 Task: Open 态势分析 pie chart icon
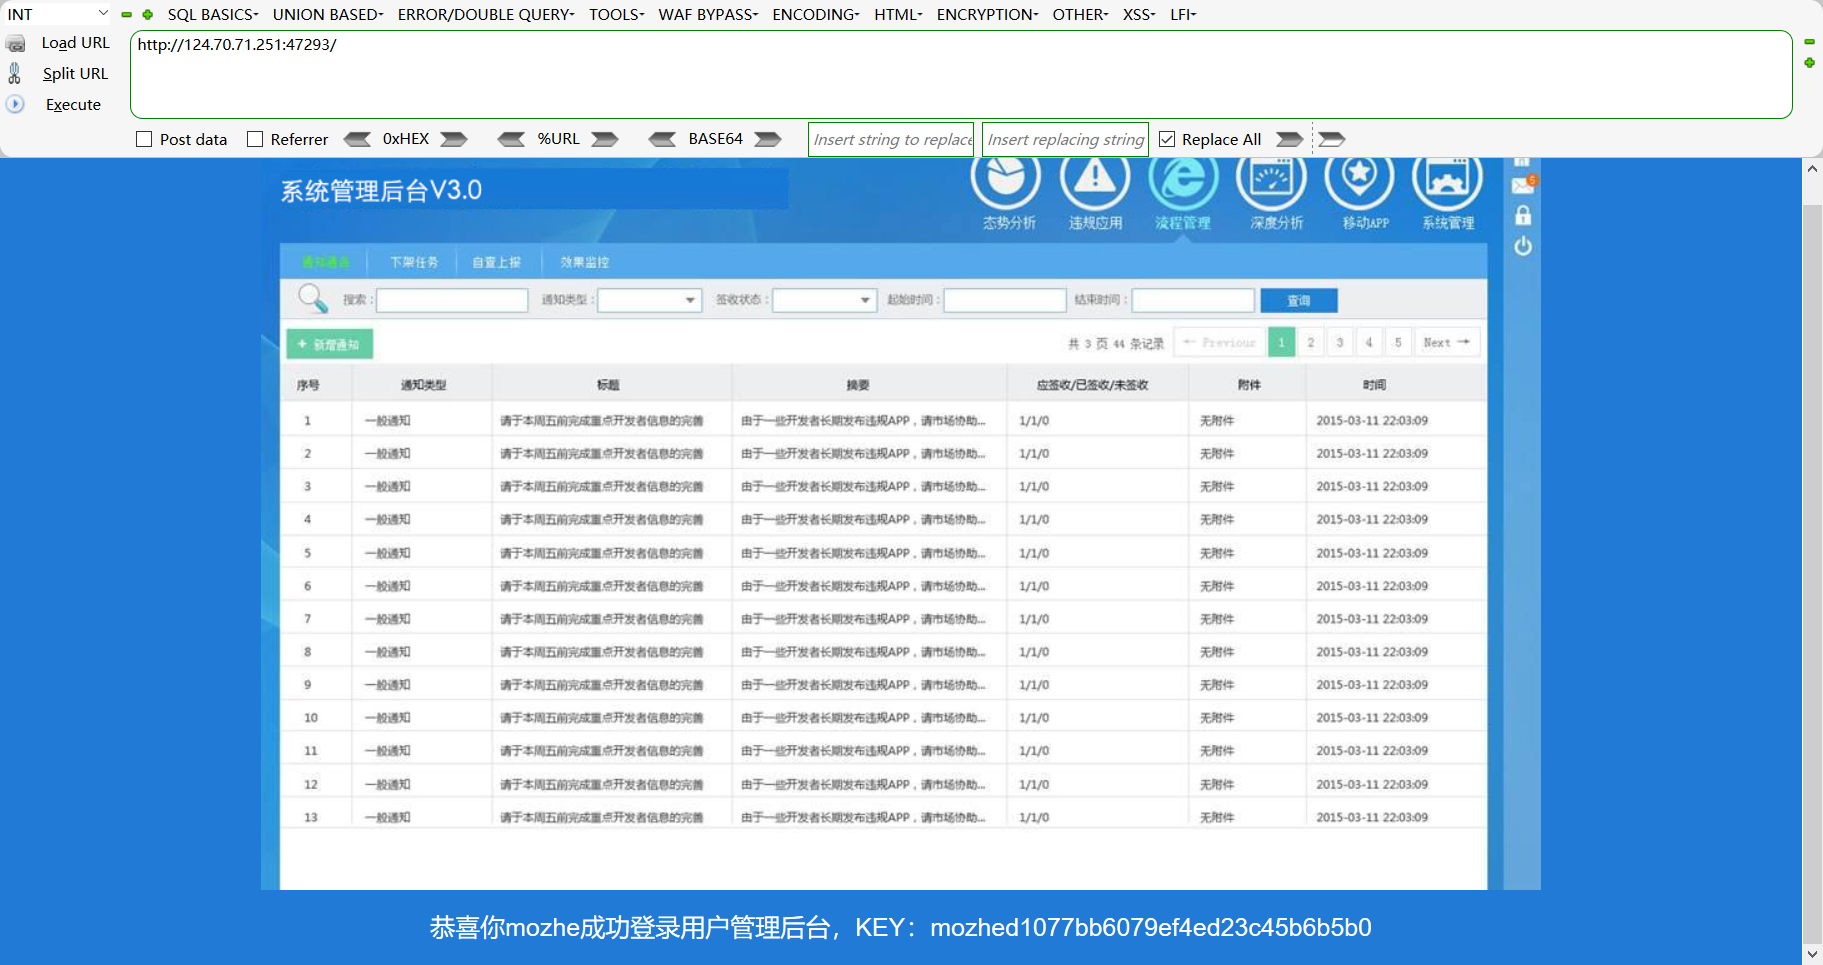pyautogui.click(x=1006, y=180)
